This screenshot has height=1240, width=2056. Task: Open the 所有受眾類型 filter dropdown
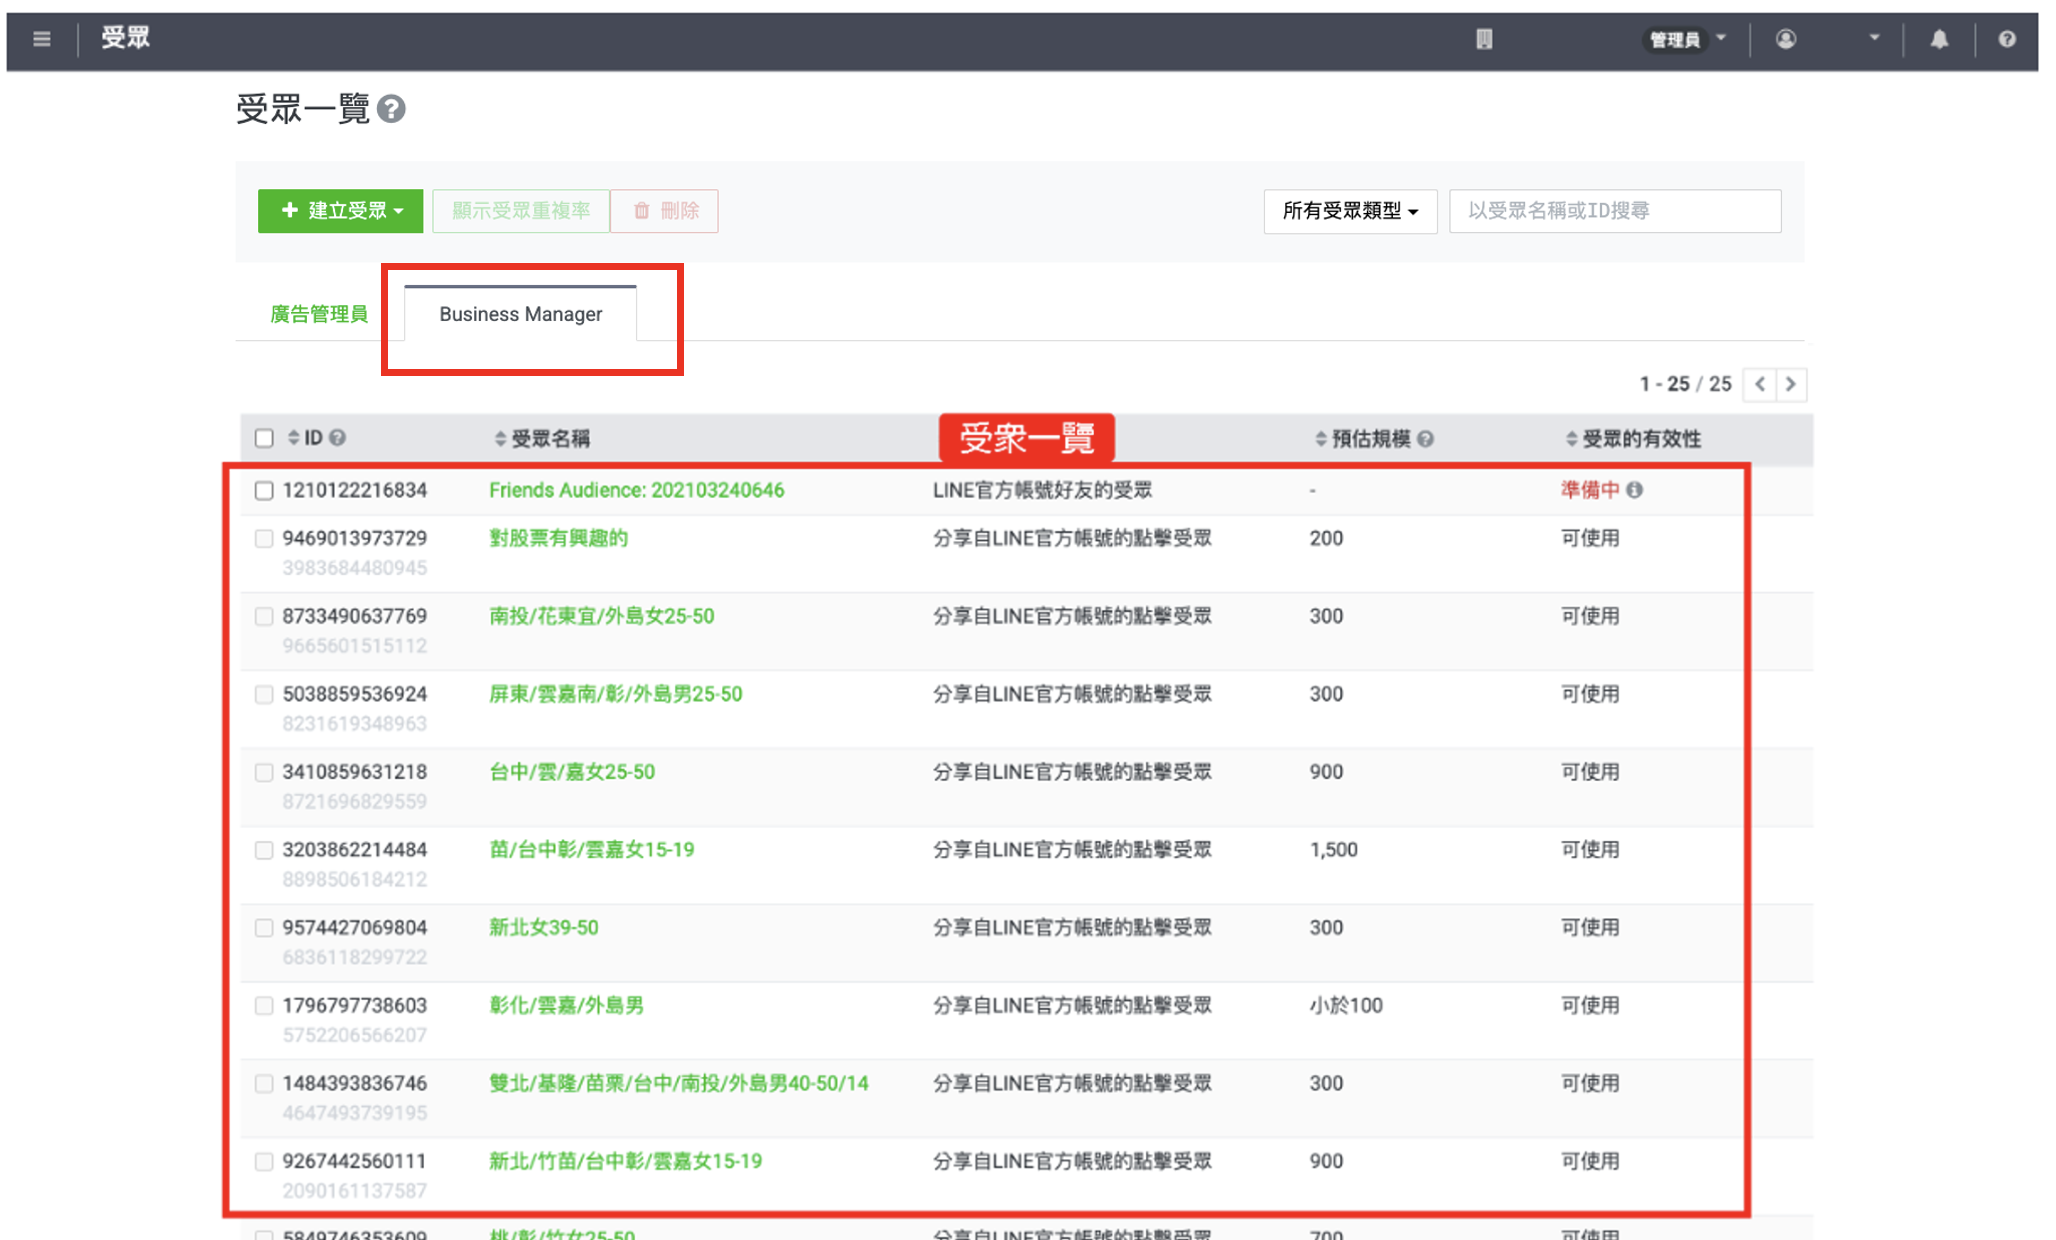click(1350, 211)
